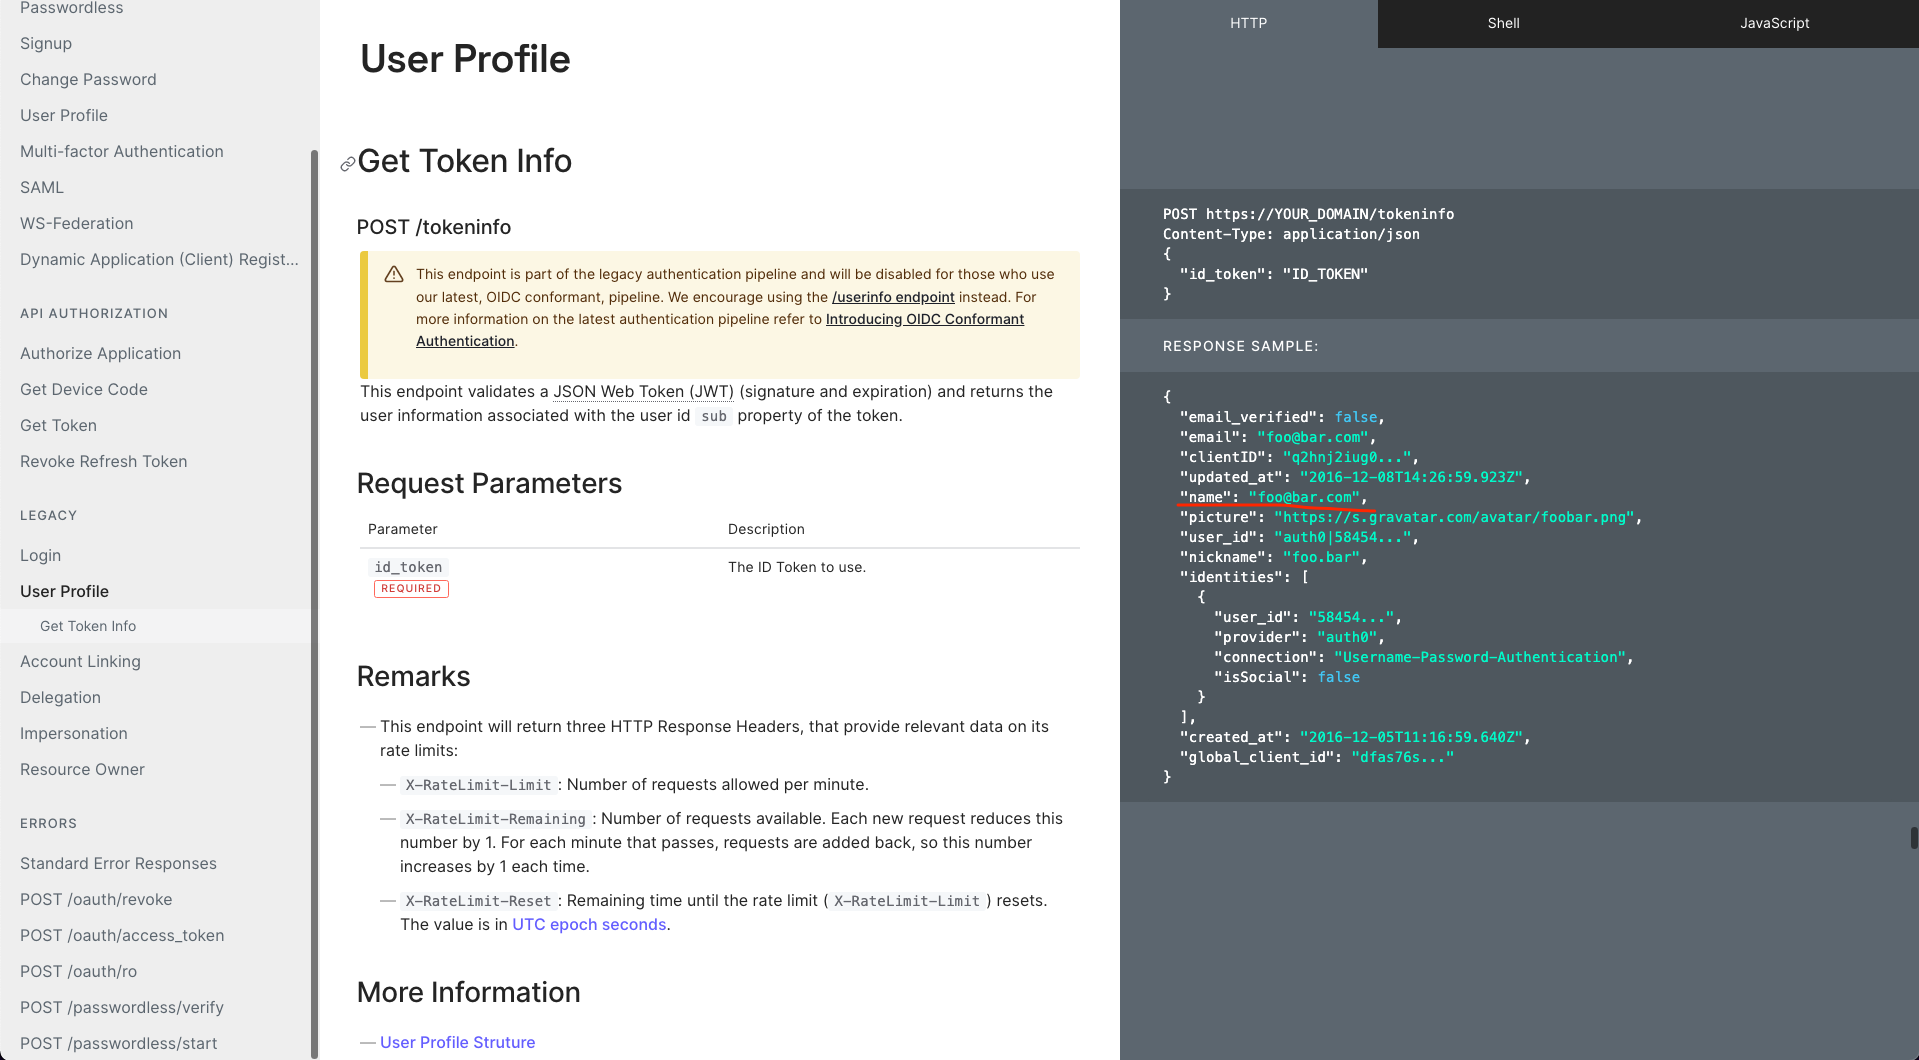
Task: Select the Authorize Application sidebar entry
Action: pyautogui.click(x=100, y=353)
